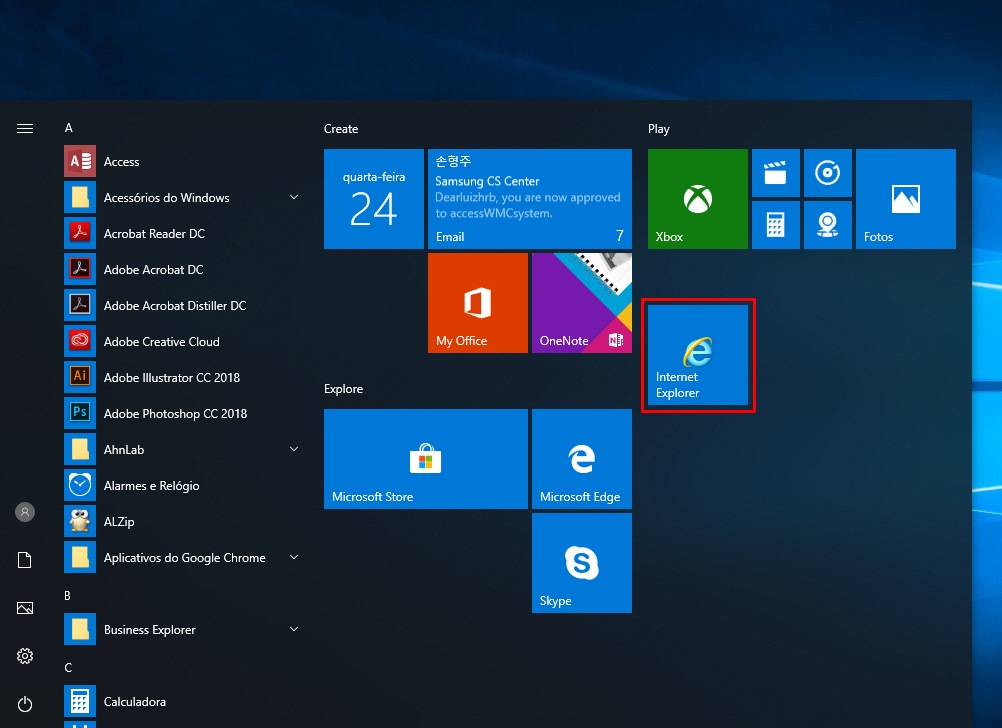
Task: Launch Internet Explorer tile
Action: [698, 355]
